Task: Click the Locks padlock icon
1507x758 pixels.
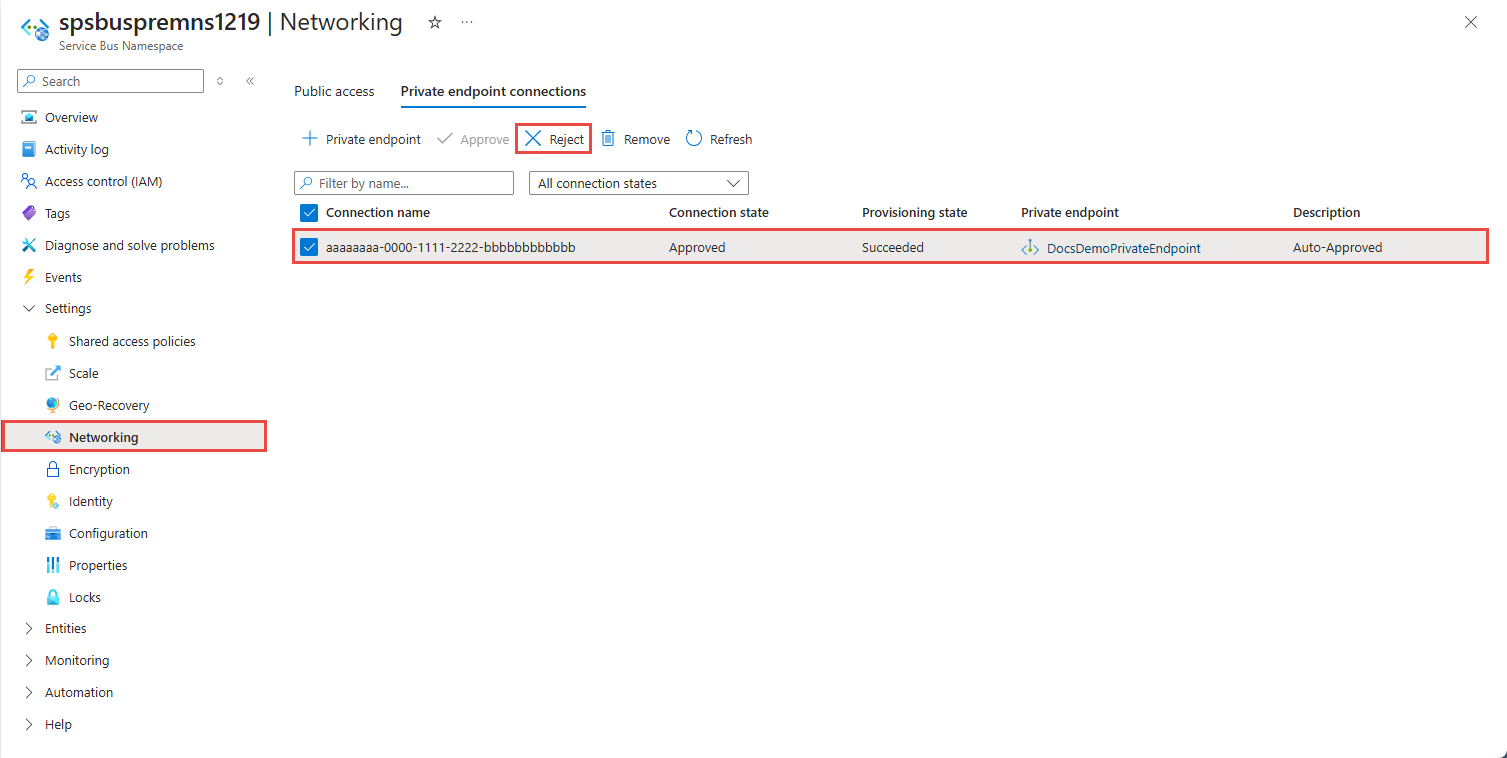Action: coord(53,597)
